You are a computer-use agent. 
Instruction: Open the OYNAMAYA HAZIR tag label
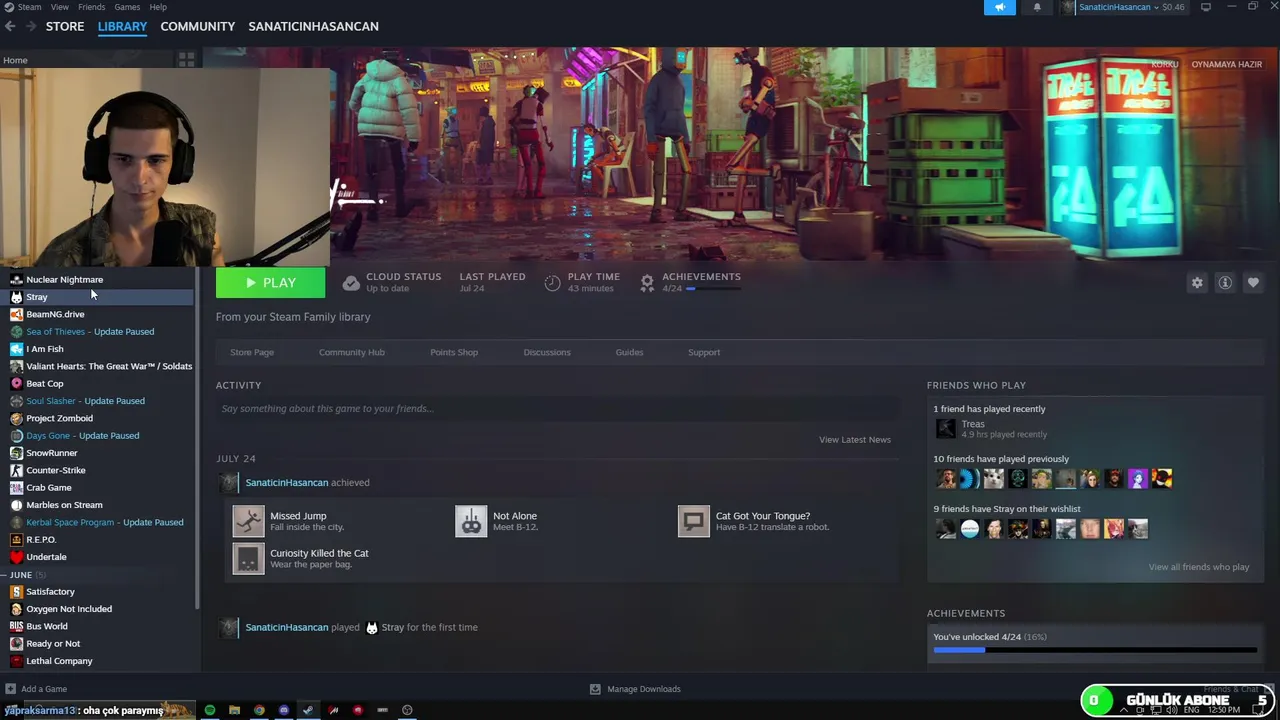1227,64
